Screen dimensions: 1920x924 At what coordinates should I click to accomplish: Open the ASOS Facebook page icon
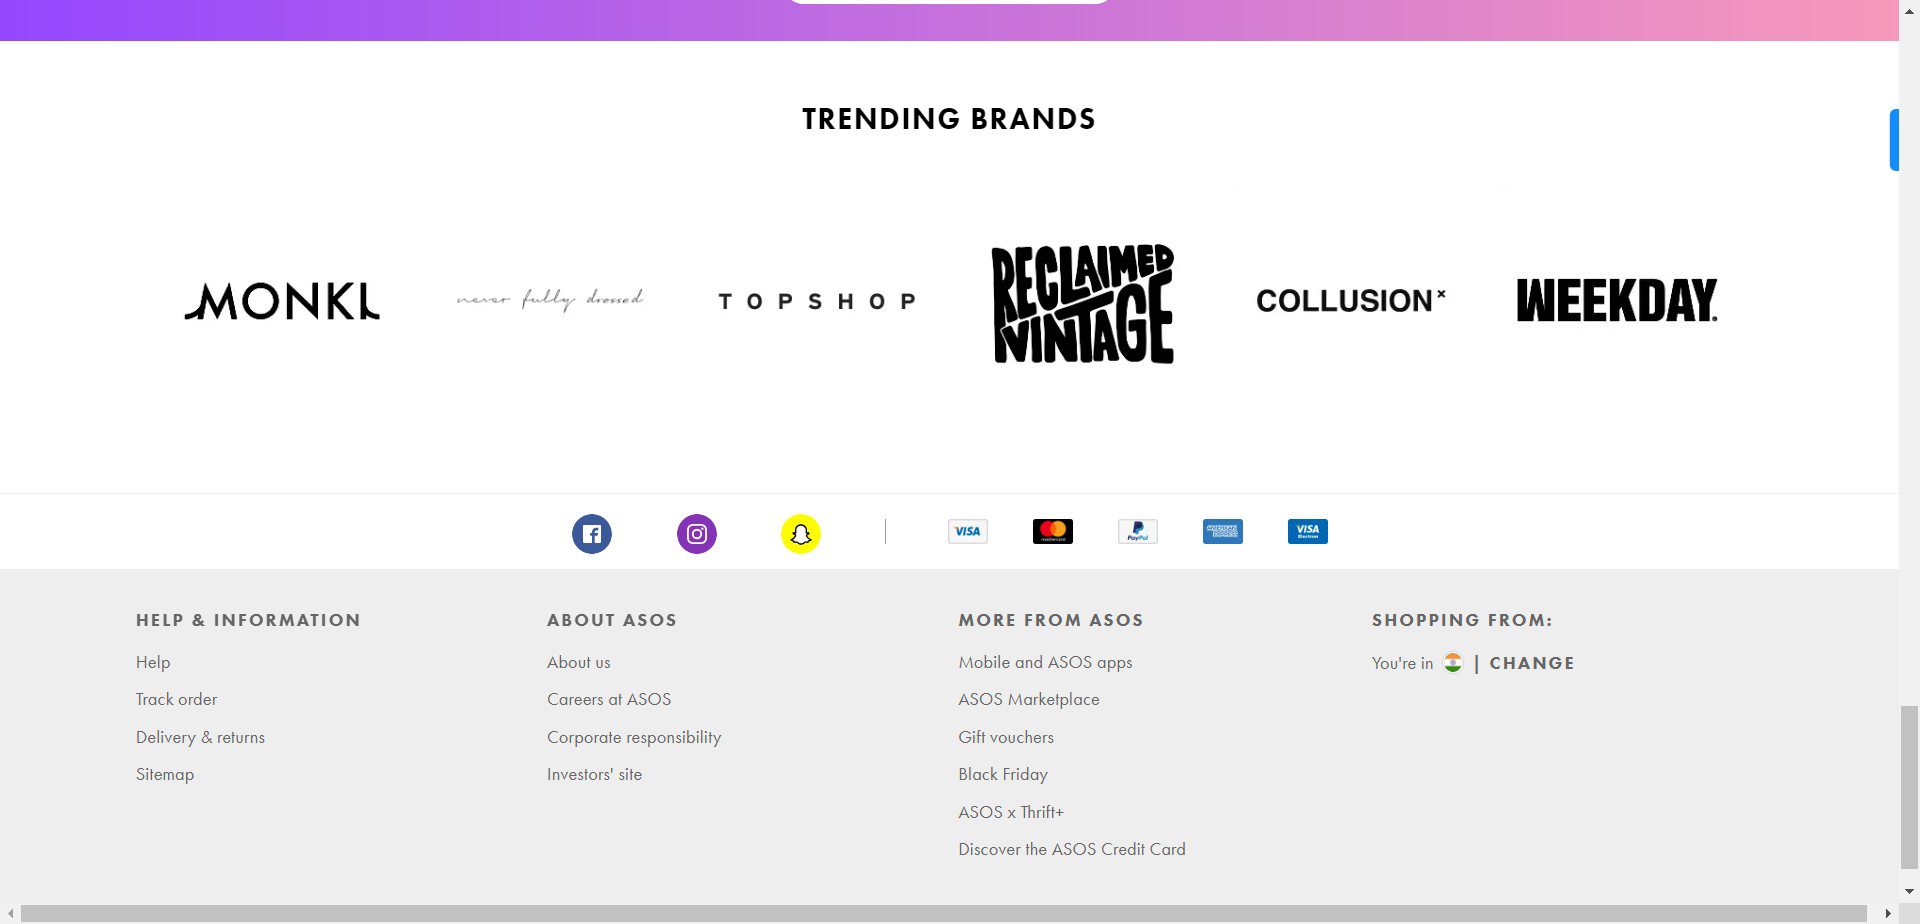tap(592, 534)
